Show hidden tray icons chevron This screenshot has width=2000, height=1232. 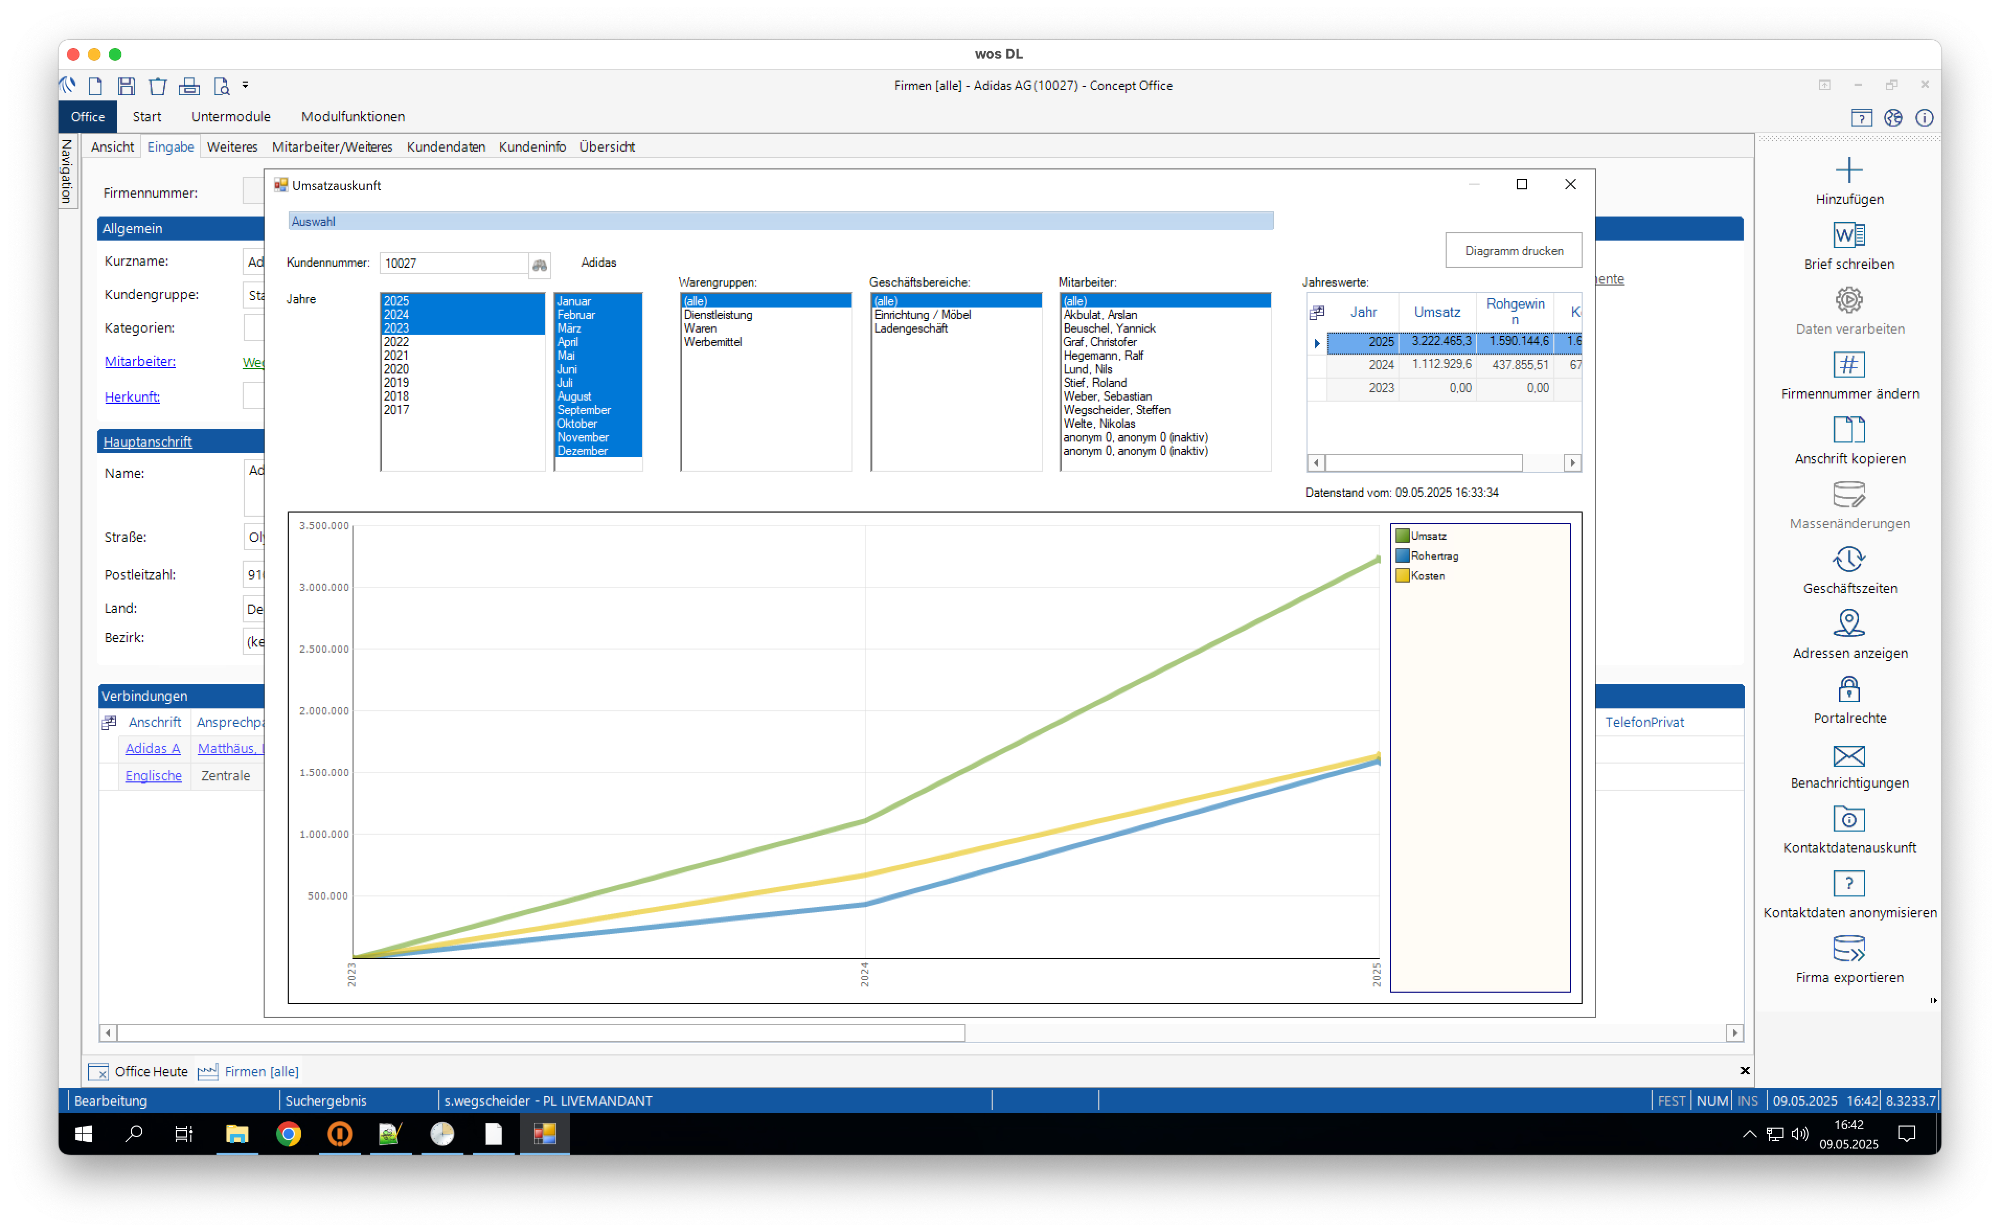coord(1749,1134)
